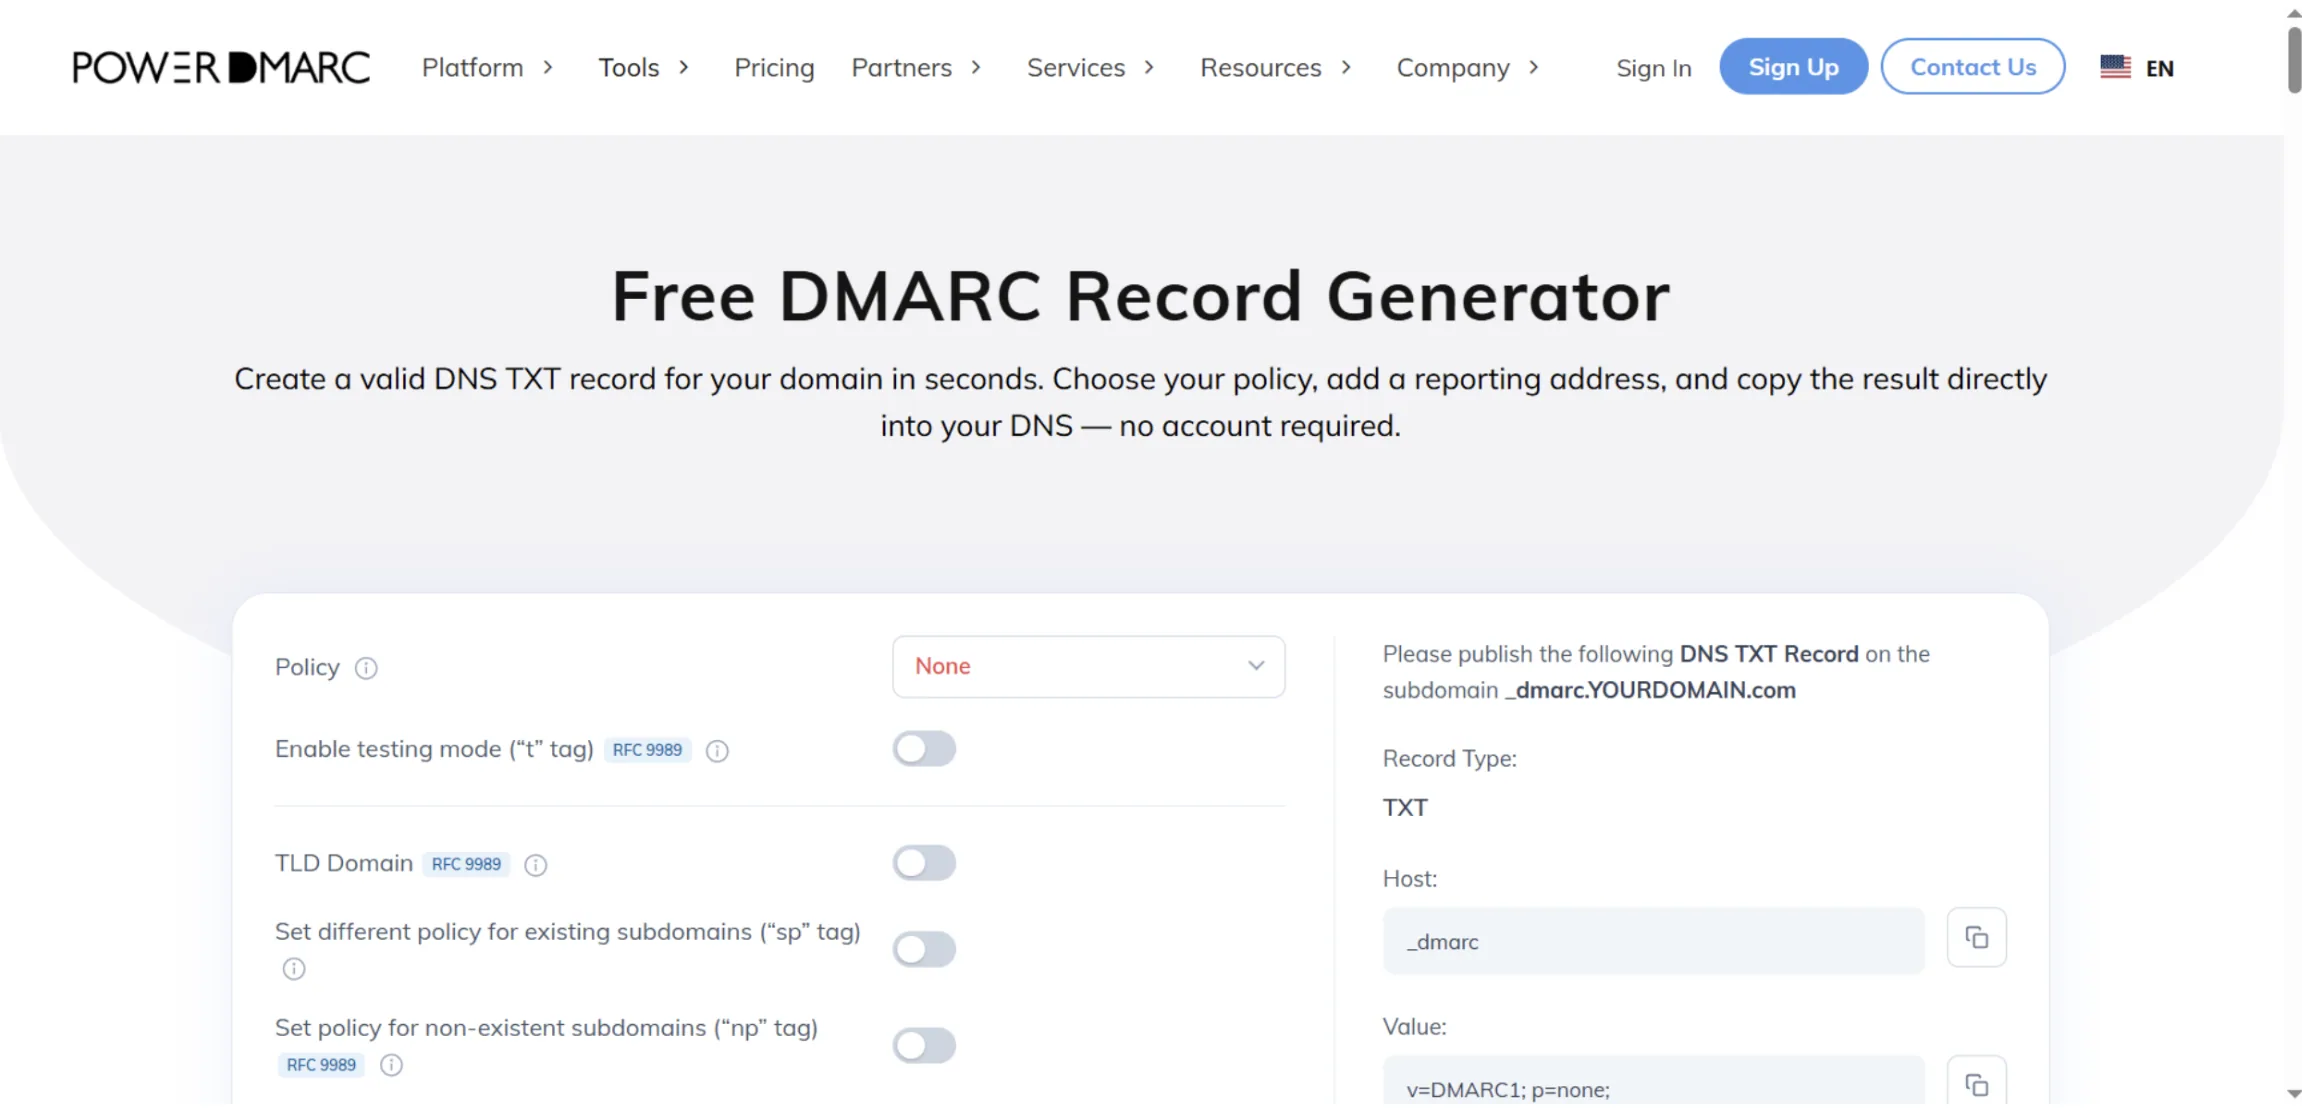Click the Contact Us button
Viewport: 2302px width, 1108px height.
pyautogui.click(x=1973, y=67)
